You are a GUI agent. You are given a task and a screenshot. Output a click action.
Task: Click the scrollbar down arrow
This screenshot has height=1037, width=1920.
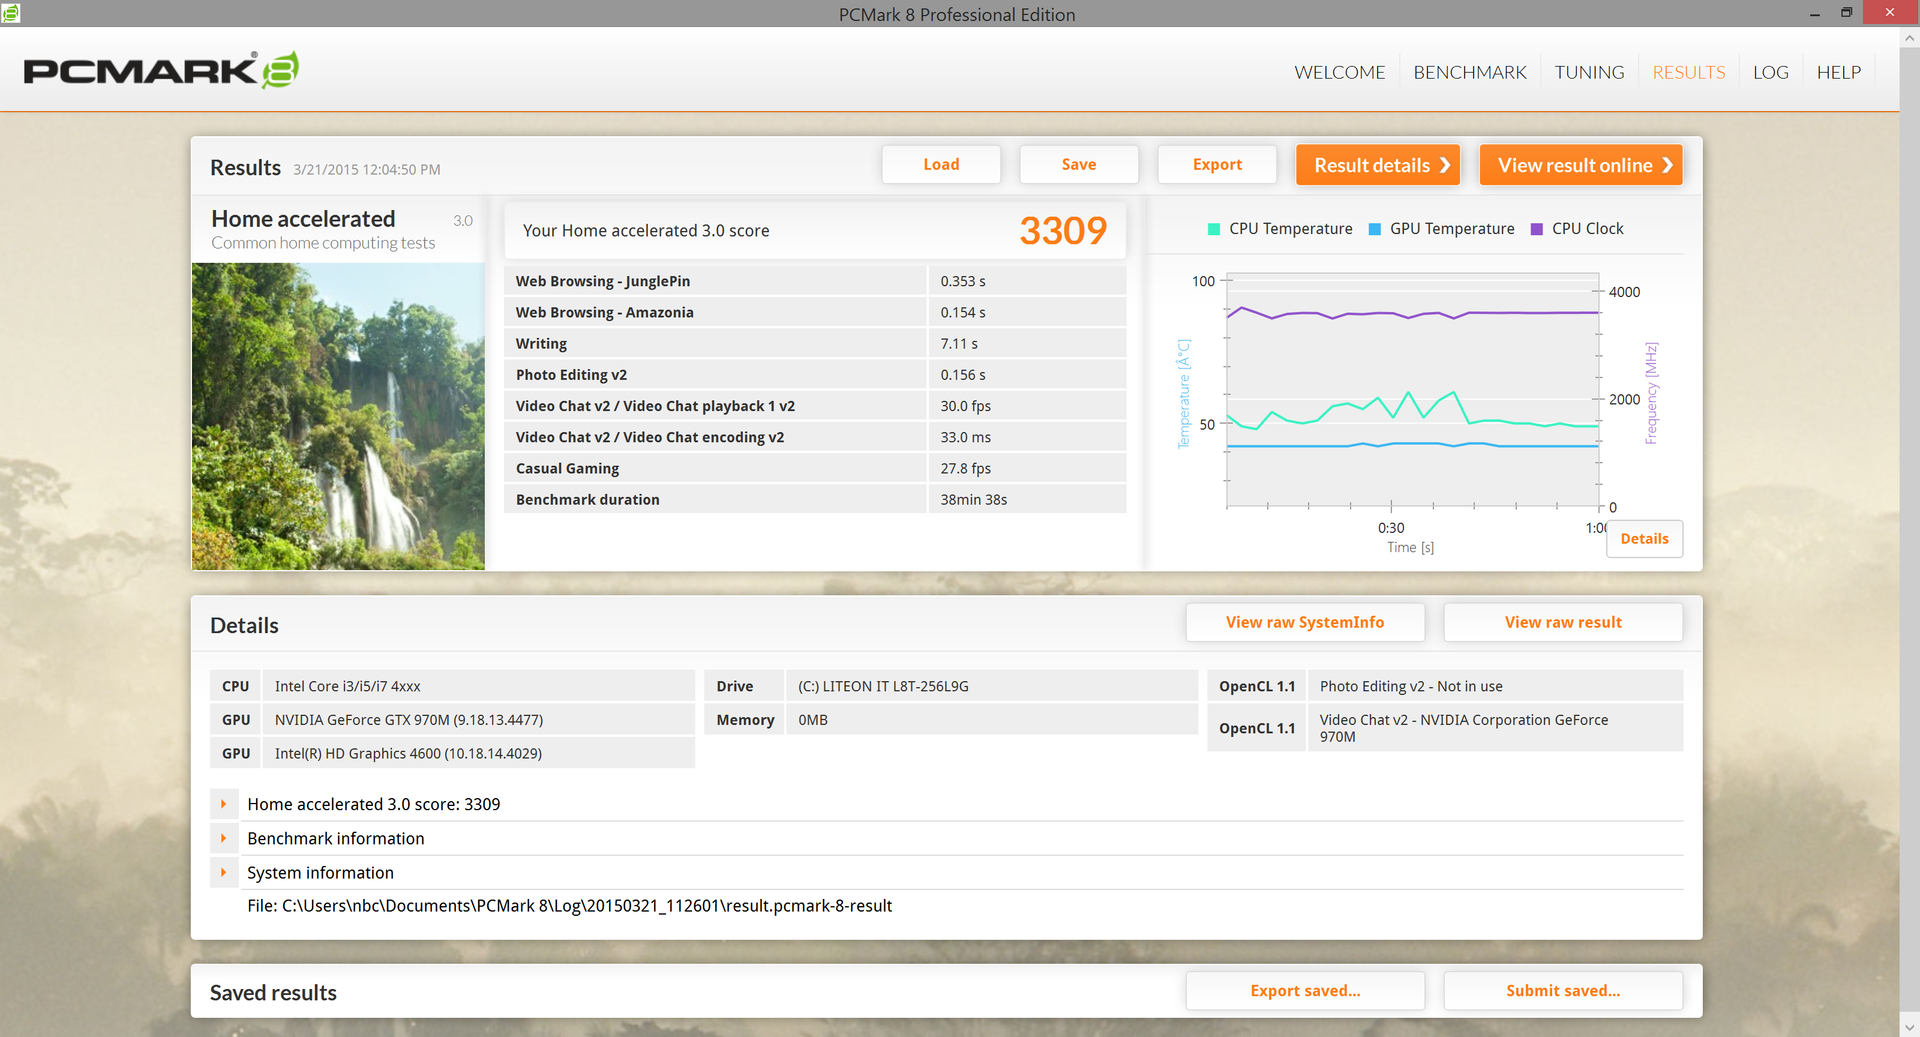(x=1909, y=1027)
